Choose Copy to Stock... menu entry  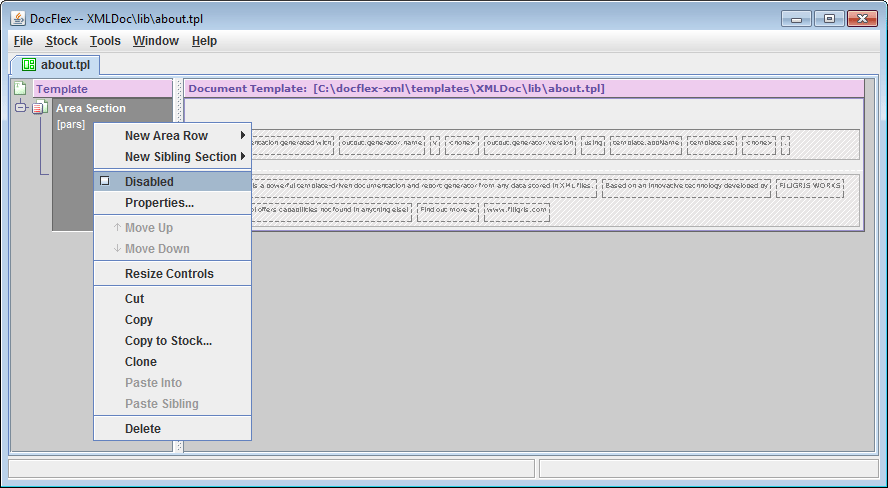(x=168, y=341)
